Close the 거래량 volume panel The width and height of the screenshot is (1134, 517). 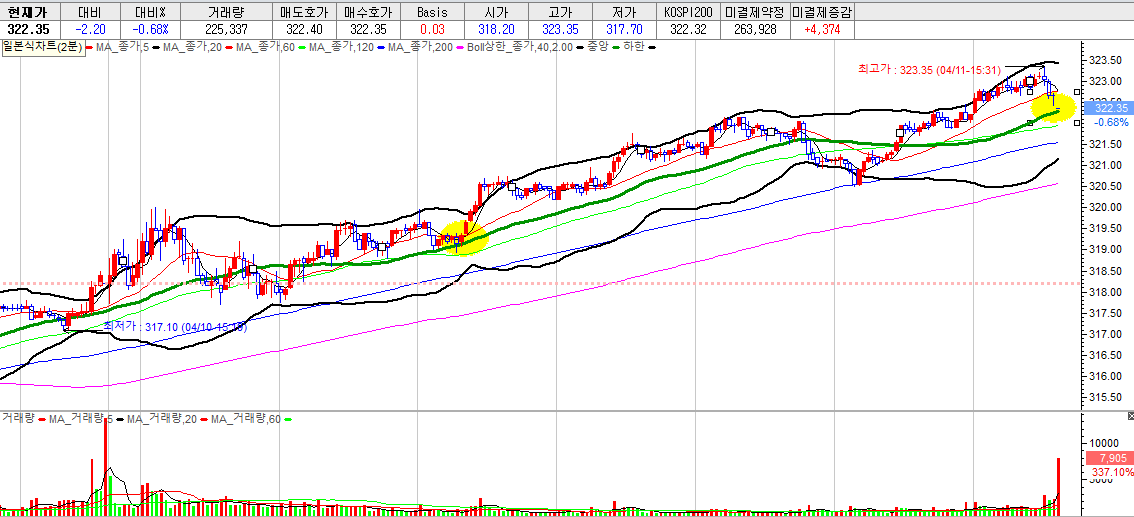coord(1130,417)
